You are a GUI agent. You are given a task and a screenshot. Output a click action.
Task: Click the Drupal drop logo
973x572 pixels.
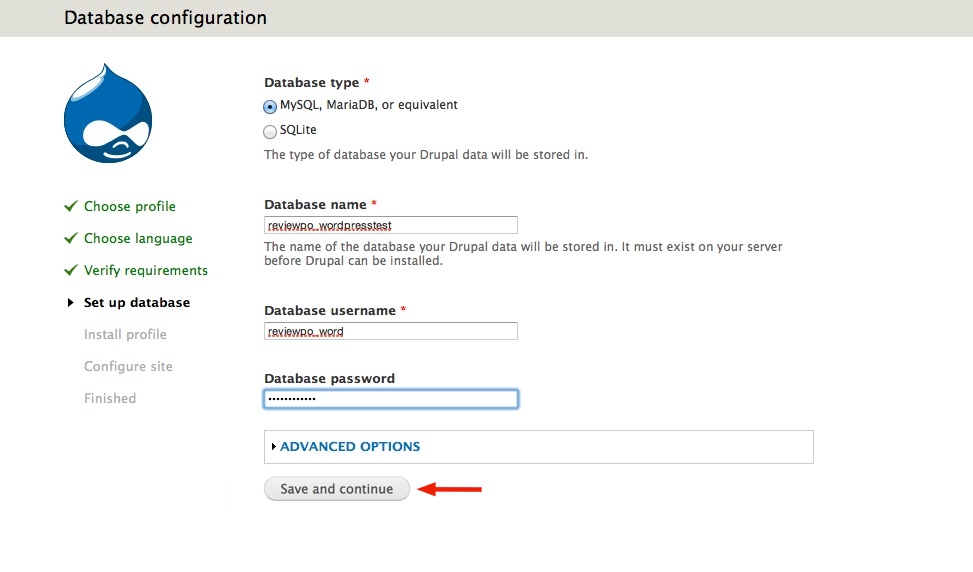(108, 113)
